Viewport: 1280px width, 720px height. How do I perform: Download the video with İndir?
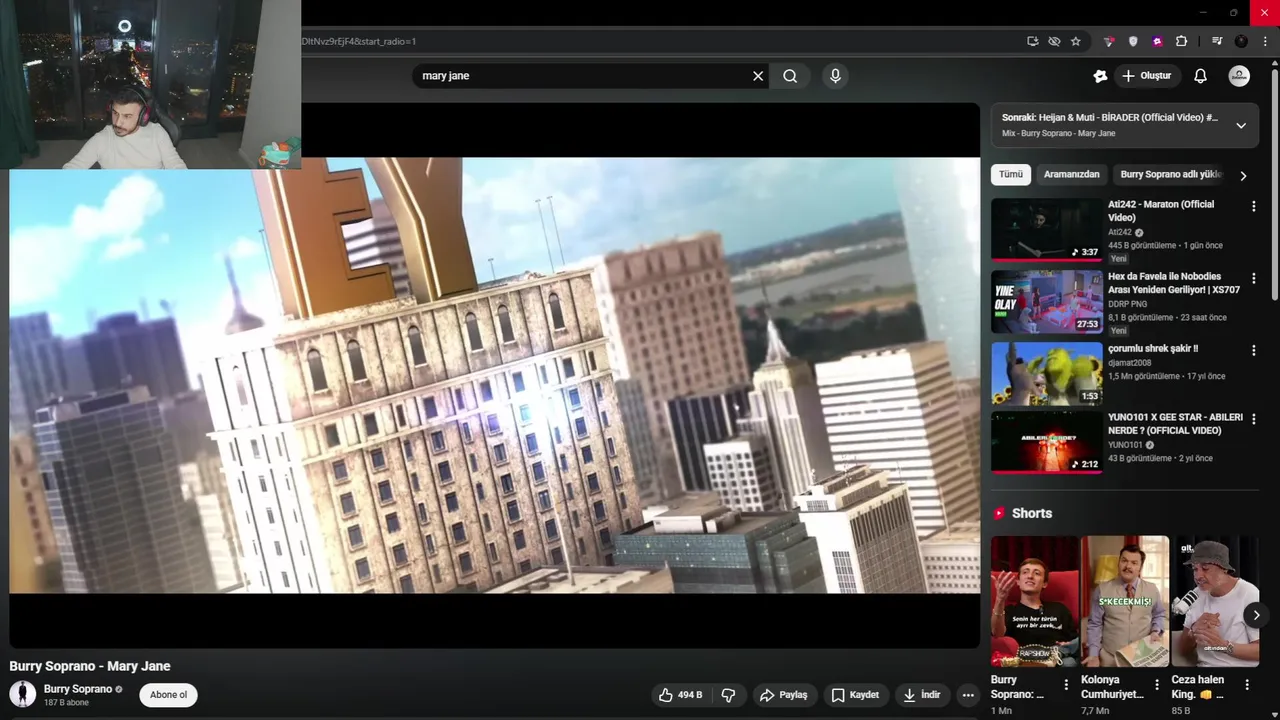click(922, 695)
